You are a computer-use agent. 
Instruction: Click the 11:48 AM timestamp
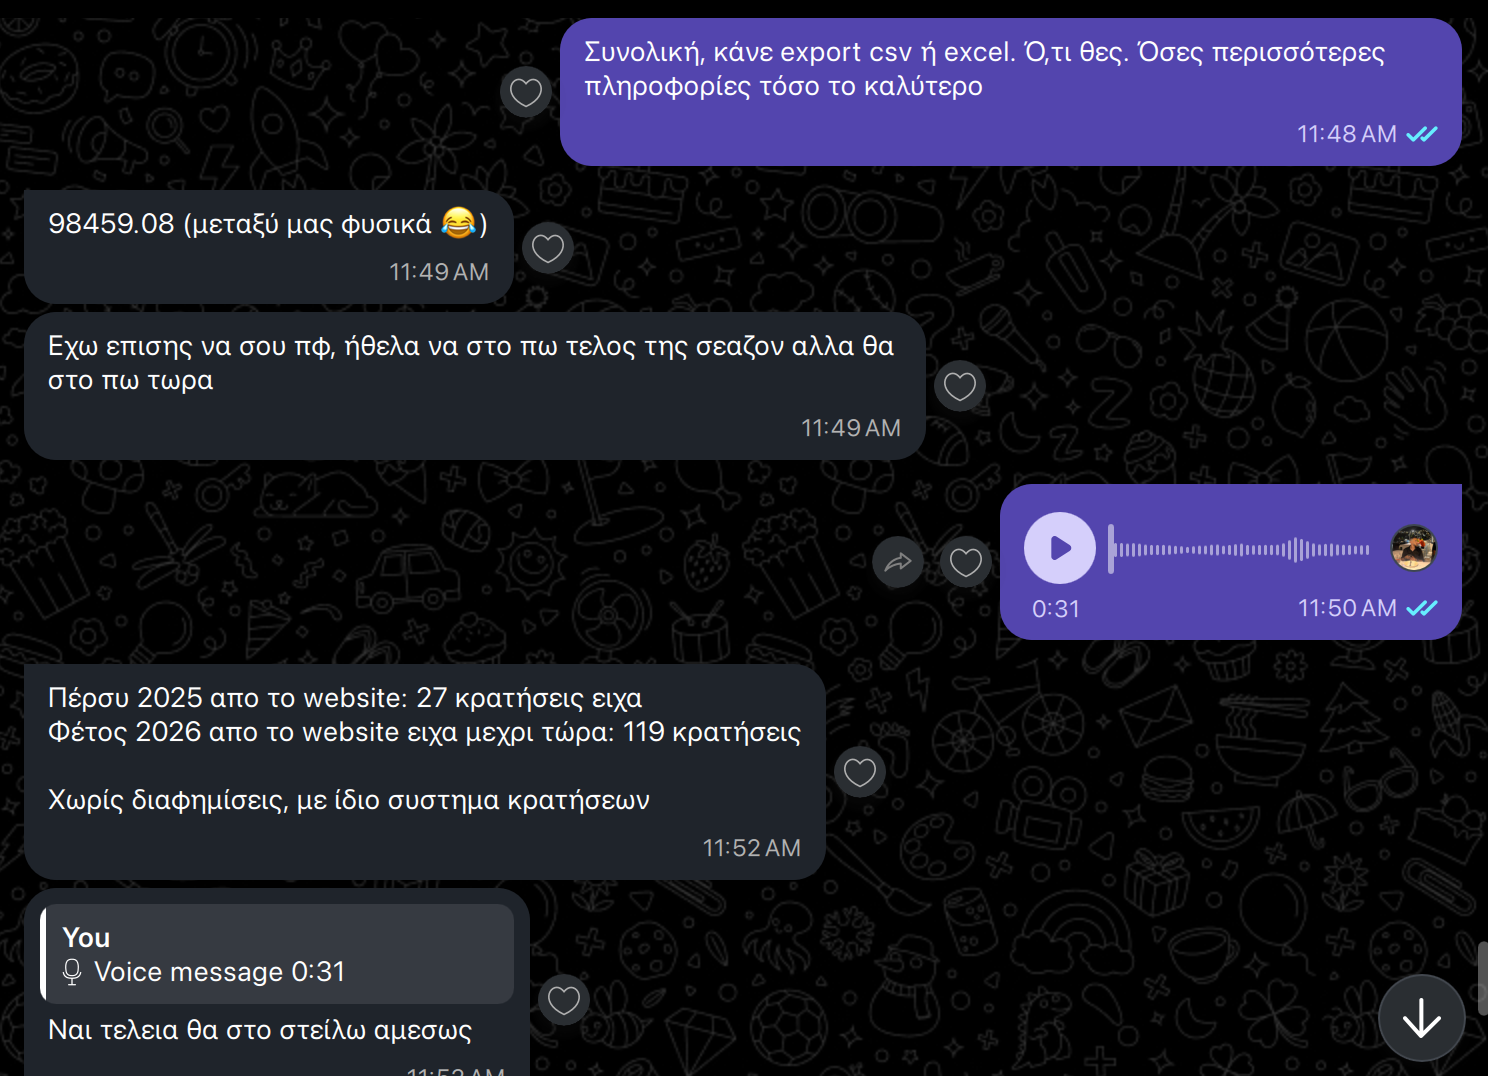pyautogui.click(x=1347, y=134)
